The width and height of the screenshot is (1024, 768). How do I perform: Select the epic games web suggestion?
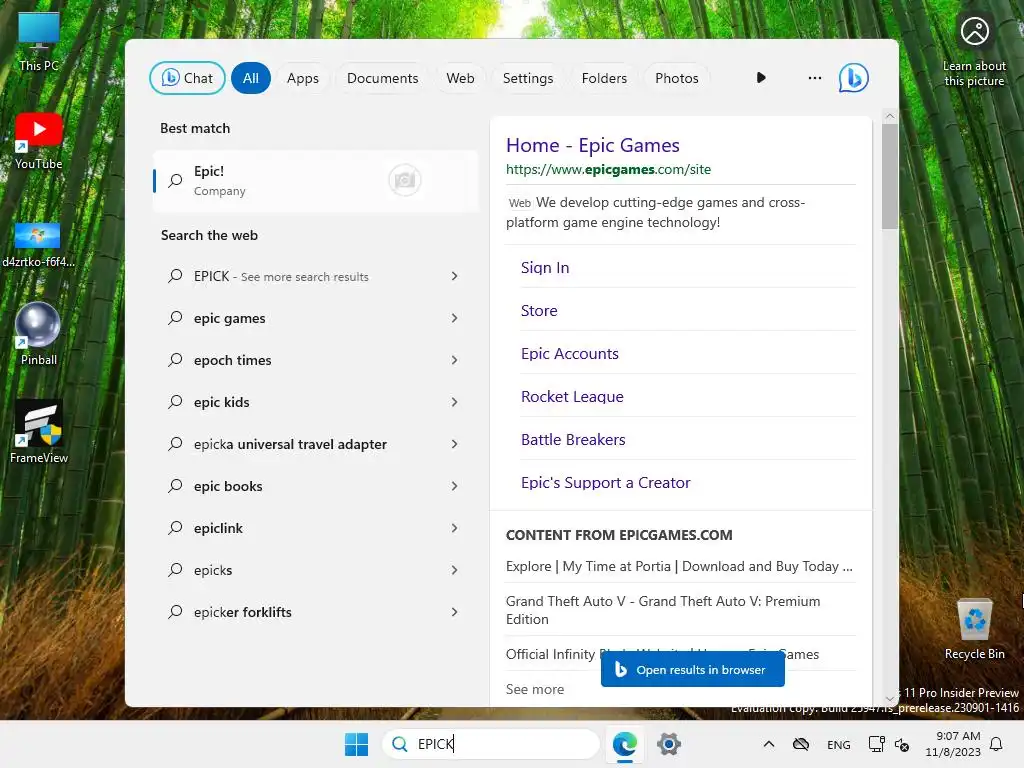(x=316, y=318)
